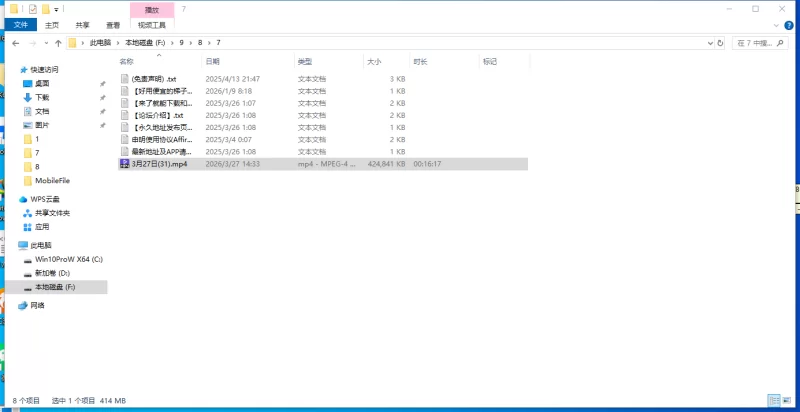The width and height of the screenshot is (800, 412).
Task: Open folder 7 in the sidebar
Action: pos(37,153)
